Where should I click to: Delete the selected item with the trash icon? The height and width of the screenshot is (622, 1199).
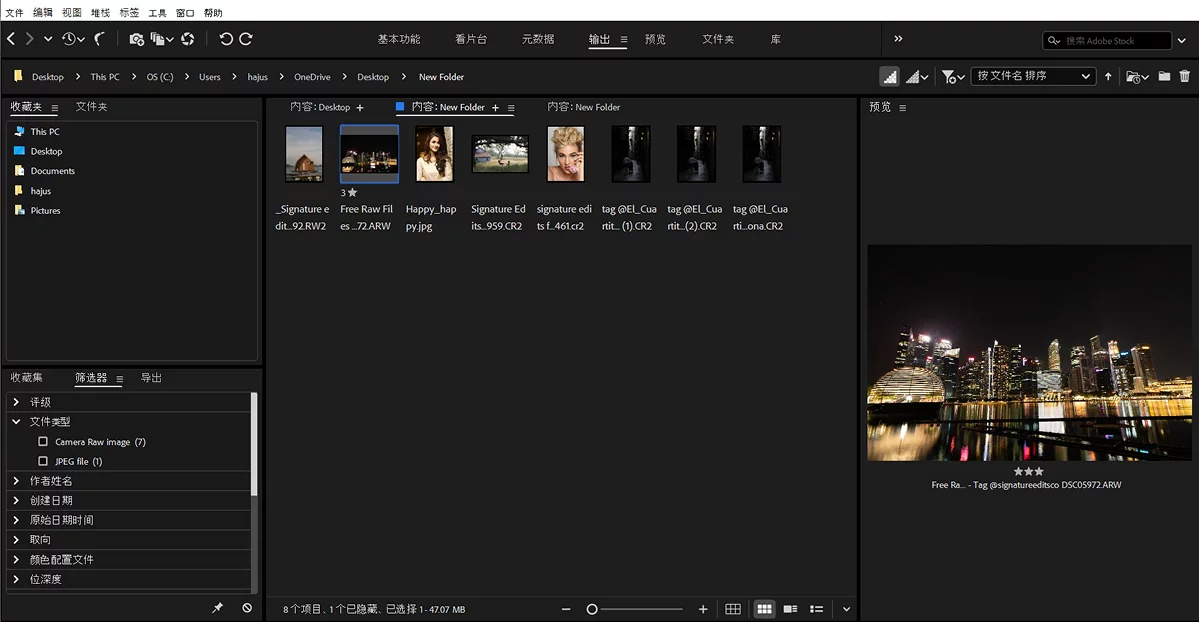click(1184, 76)
